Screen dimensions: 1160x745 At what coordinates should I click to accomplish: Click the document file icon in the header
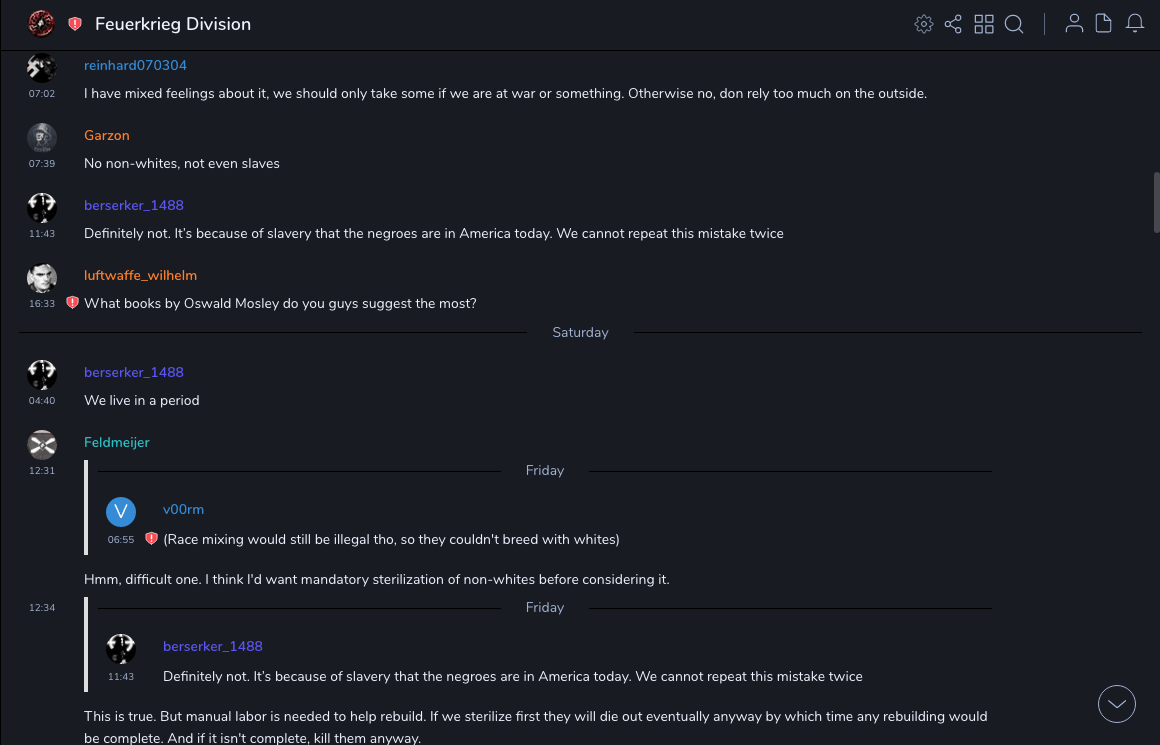tap(1104, 24)
